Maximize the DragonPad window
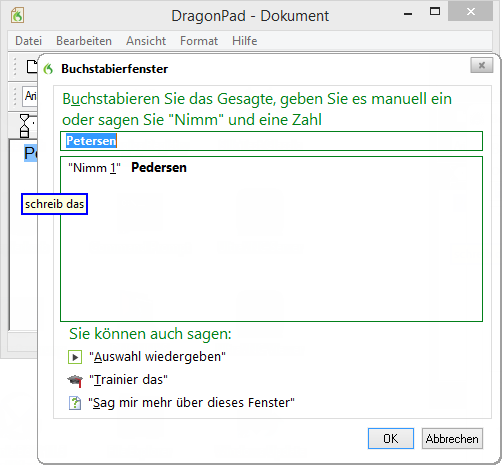 [x=435, y=12]
